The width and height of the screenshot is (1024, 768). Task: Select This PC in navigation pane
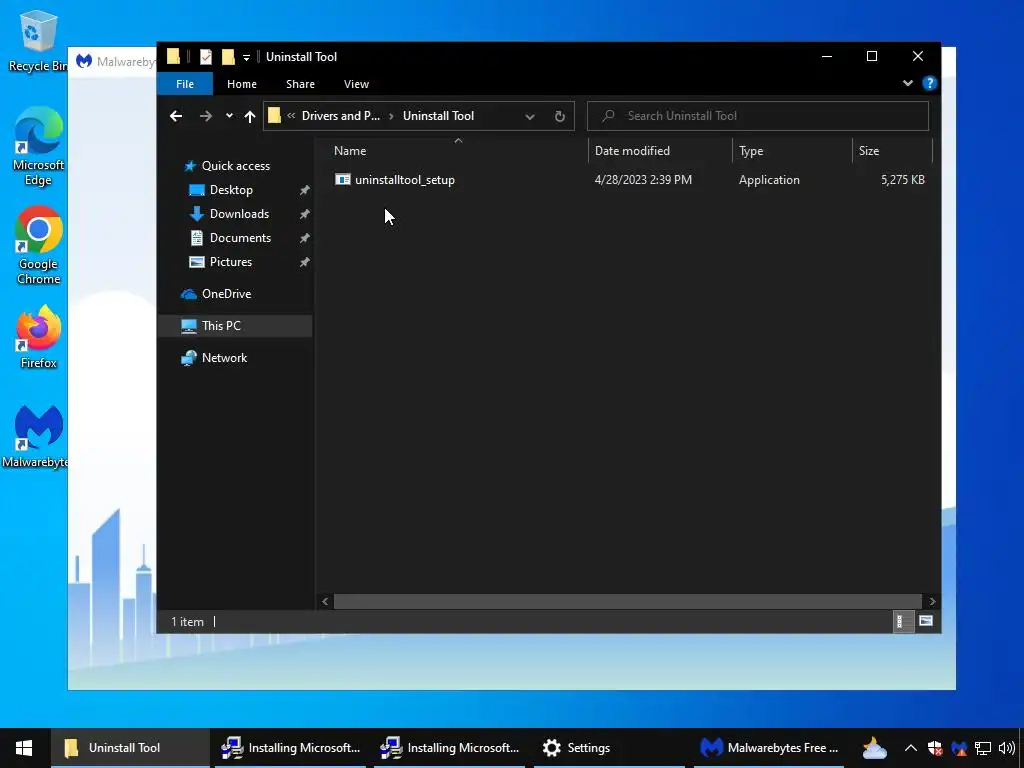[235, 326]
